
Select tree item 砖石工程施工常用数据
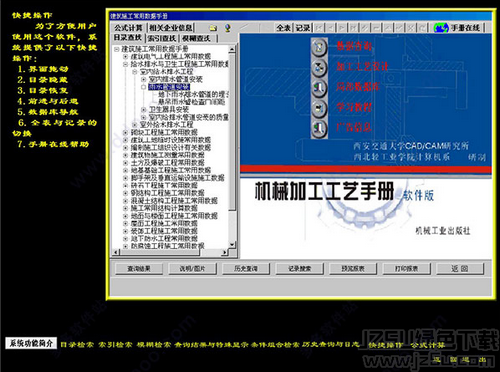(164, 185)
